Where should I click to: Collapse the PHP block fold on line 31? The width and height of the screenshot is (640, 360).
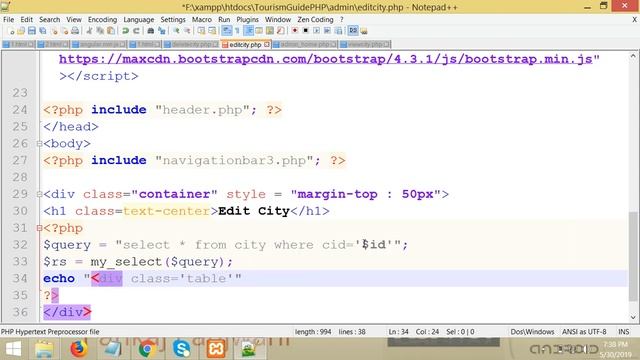[x=39, y=228]
